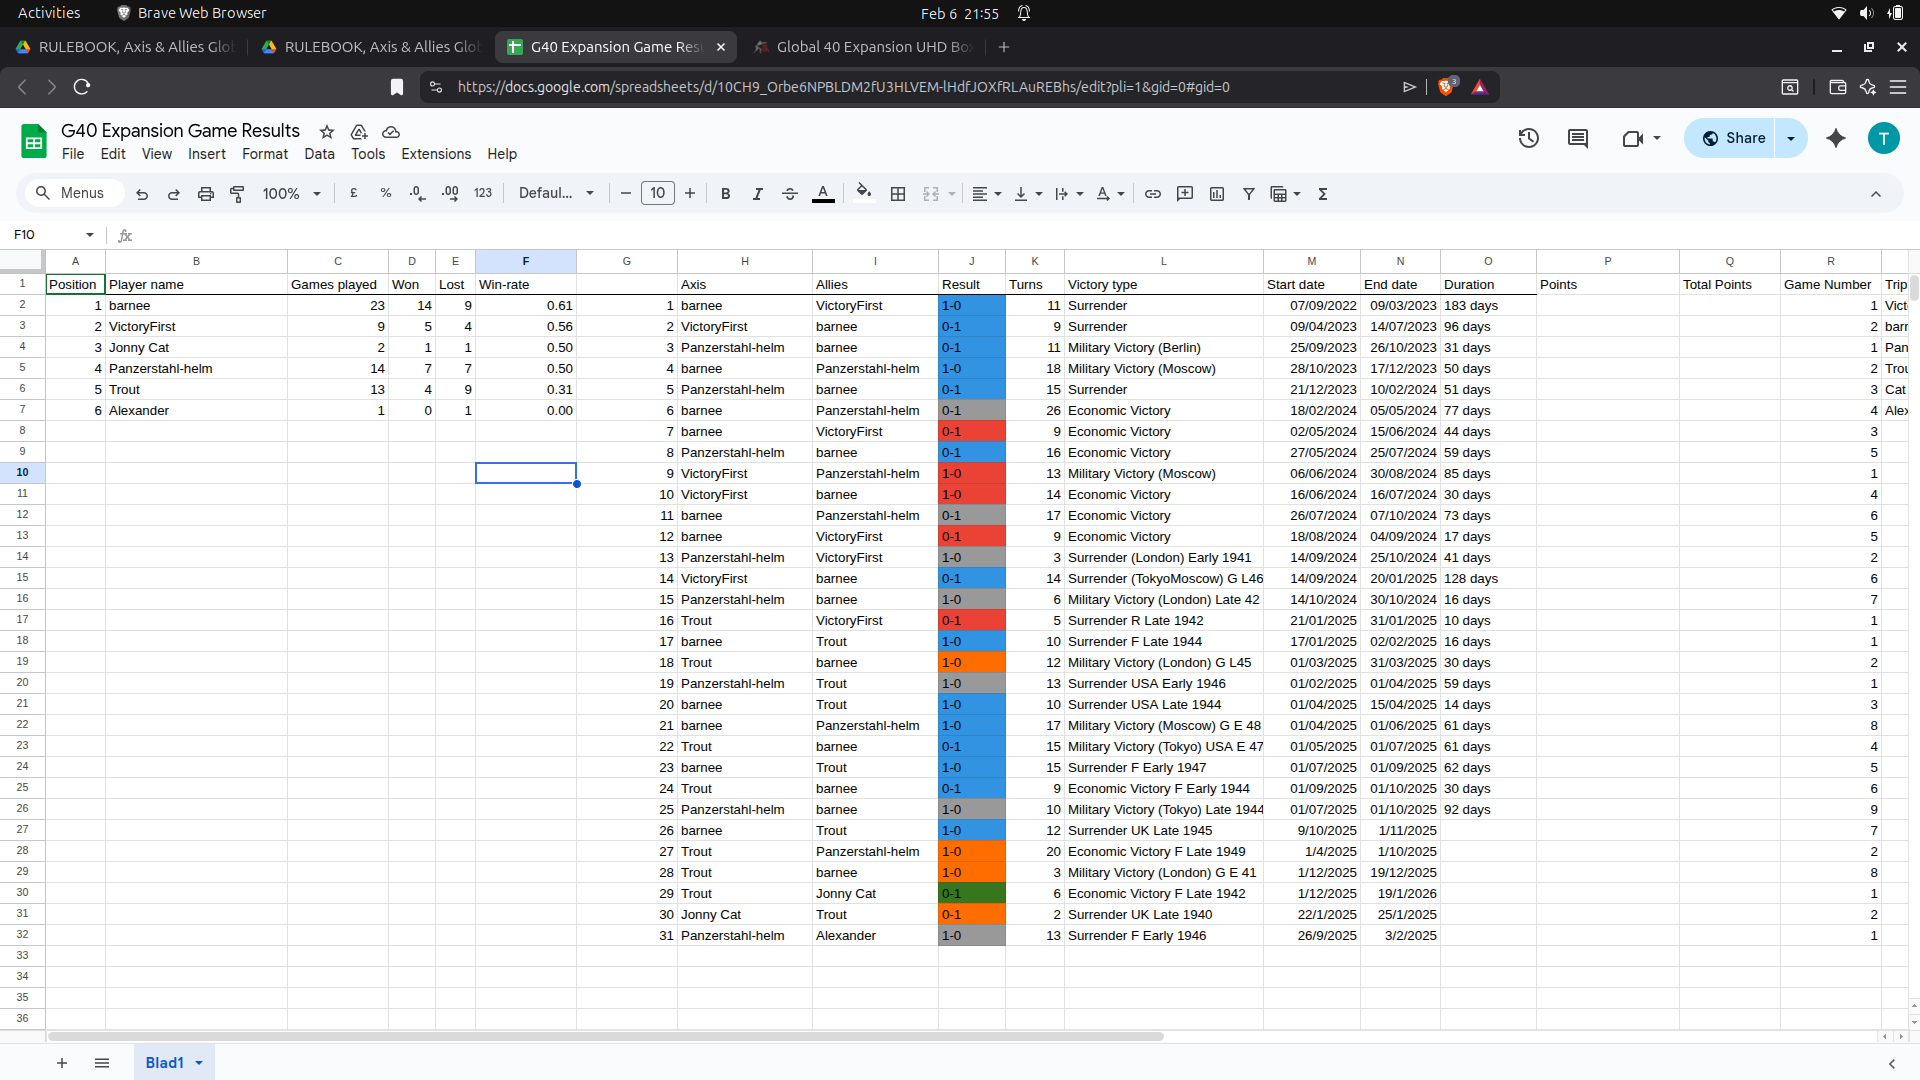Open the zoom percentage dropdown
This screenshot has width=1920, height=1080.
pyautogui.click(x=290, y=193)
